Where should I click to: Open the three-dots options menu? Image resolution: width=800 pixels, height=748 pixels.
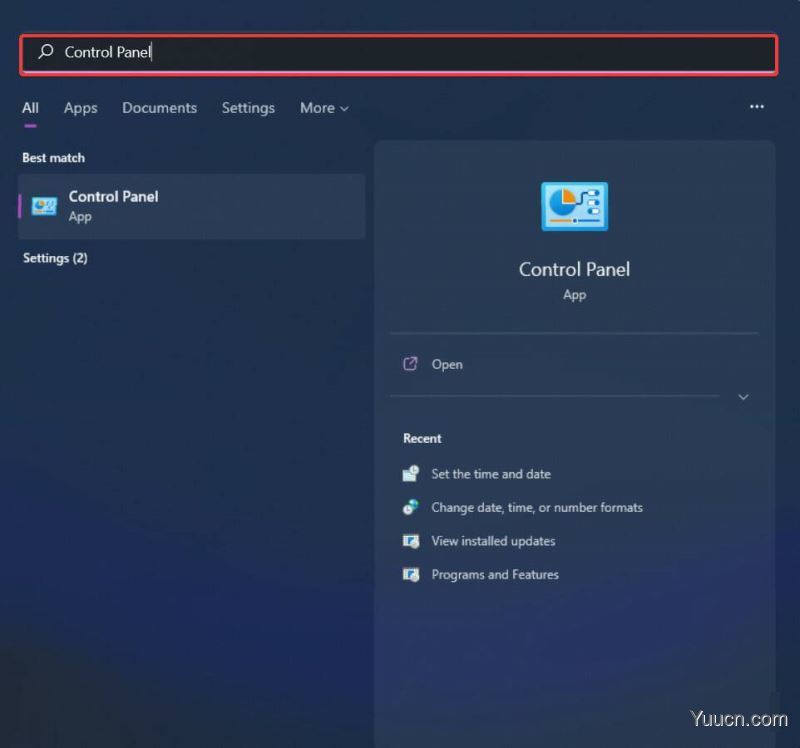pos(757,107)
